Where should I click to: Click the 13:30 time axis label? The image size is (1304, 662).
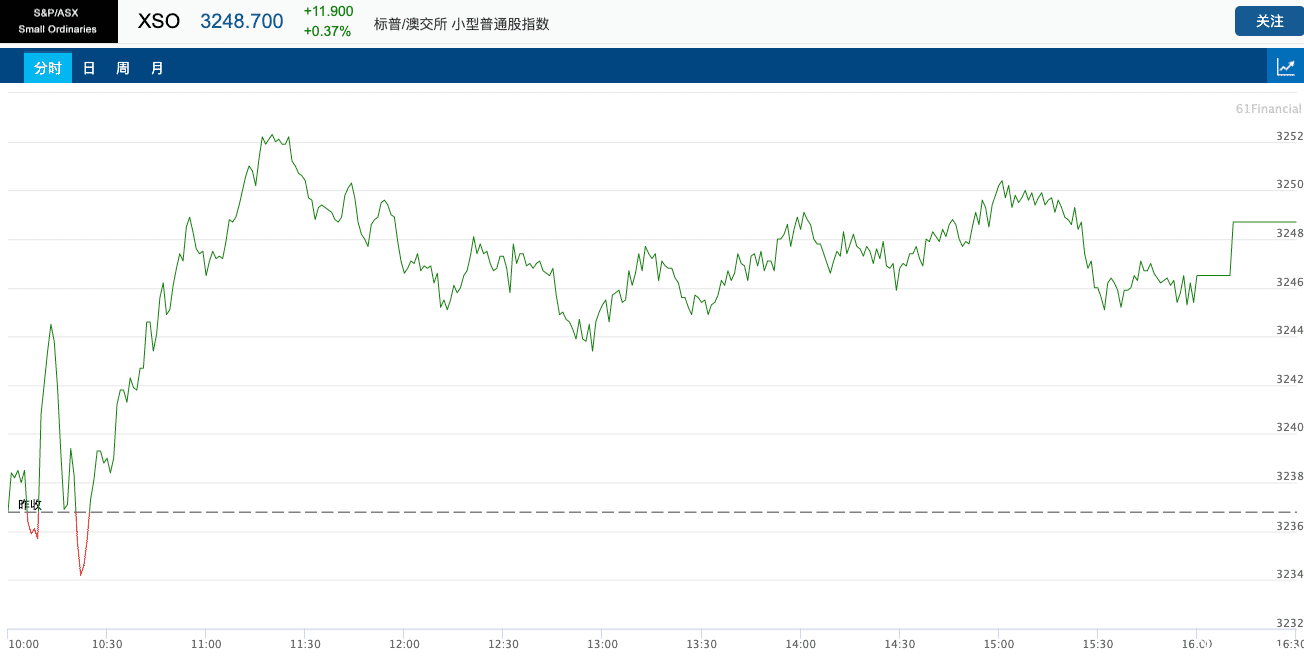(x=701, y=644)
